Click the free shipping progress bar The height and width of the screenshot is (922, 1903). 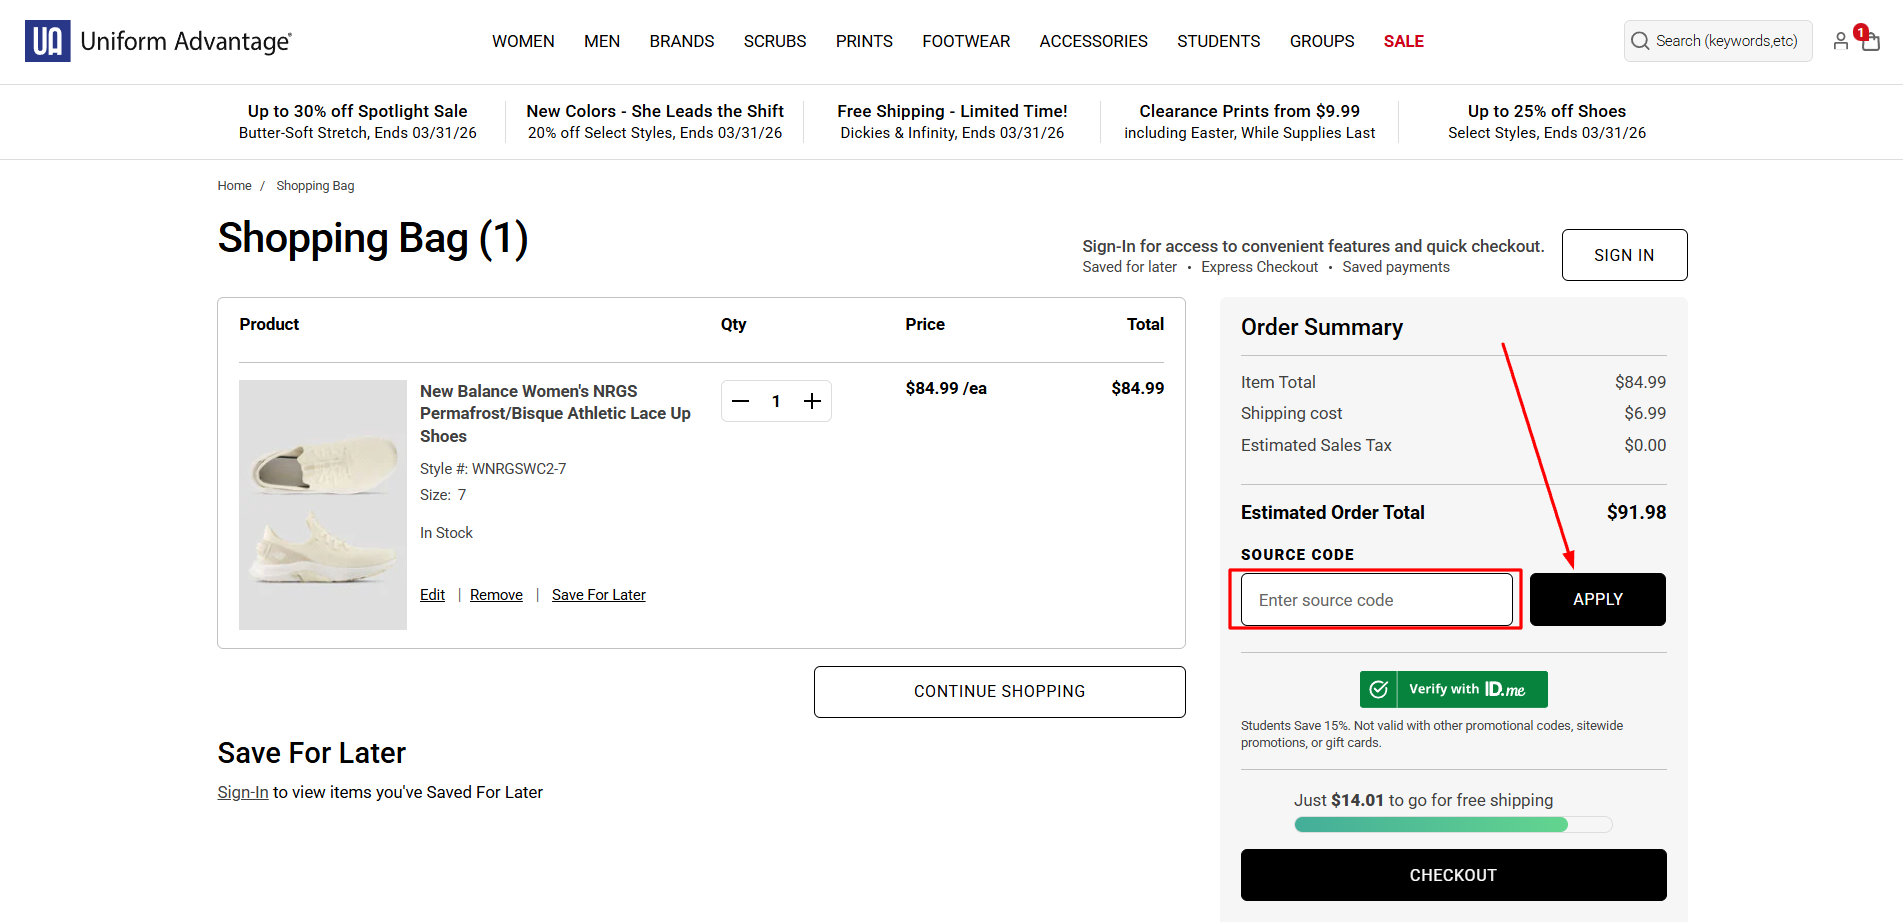1453,825
